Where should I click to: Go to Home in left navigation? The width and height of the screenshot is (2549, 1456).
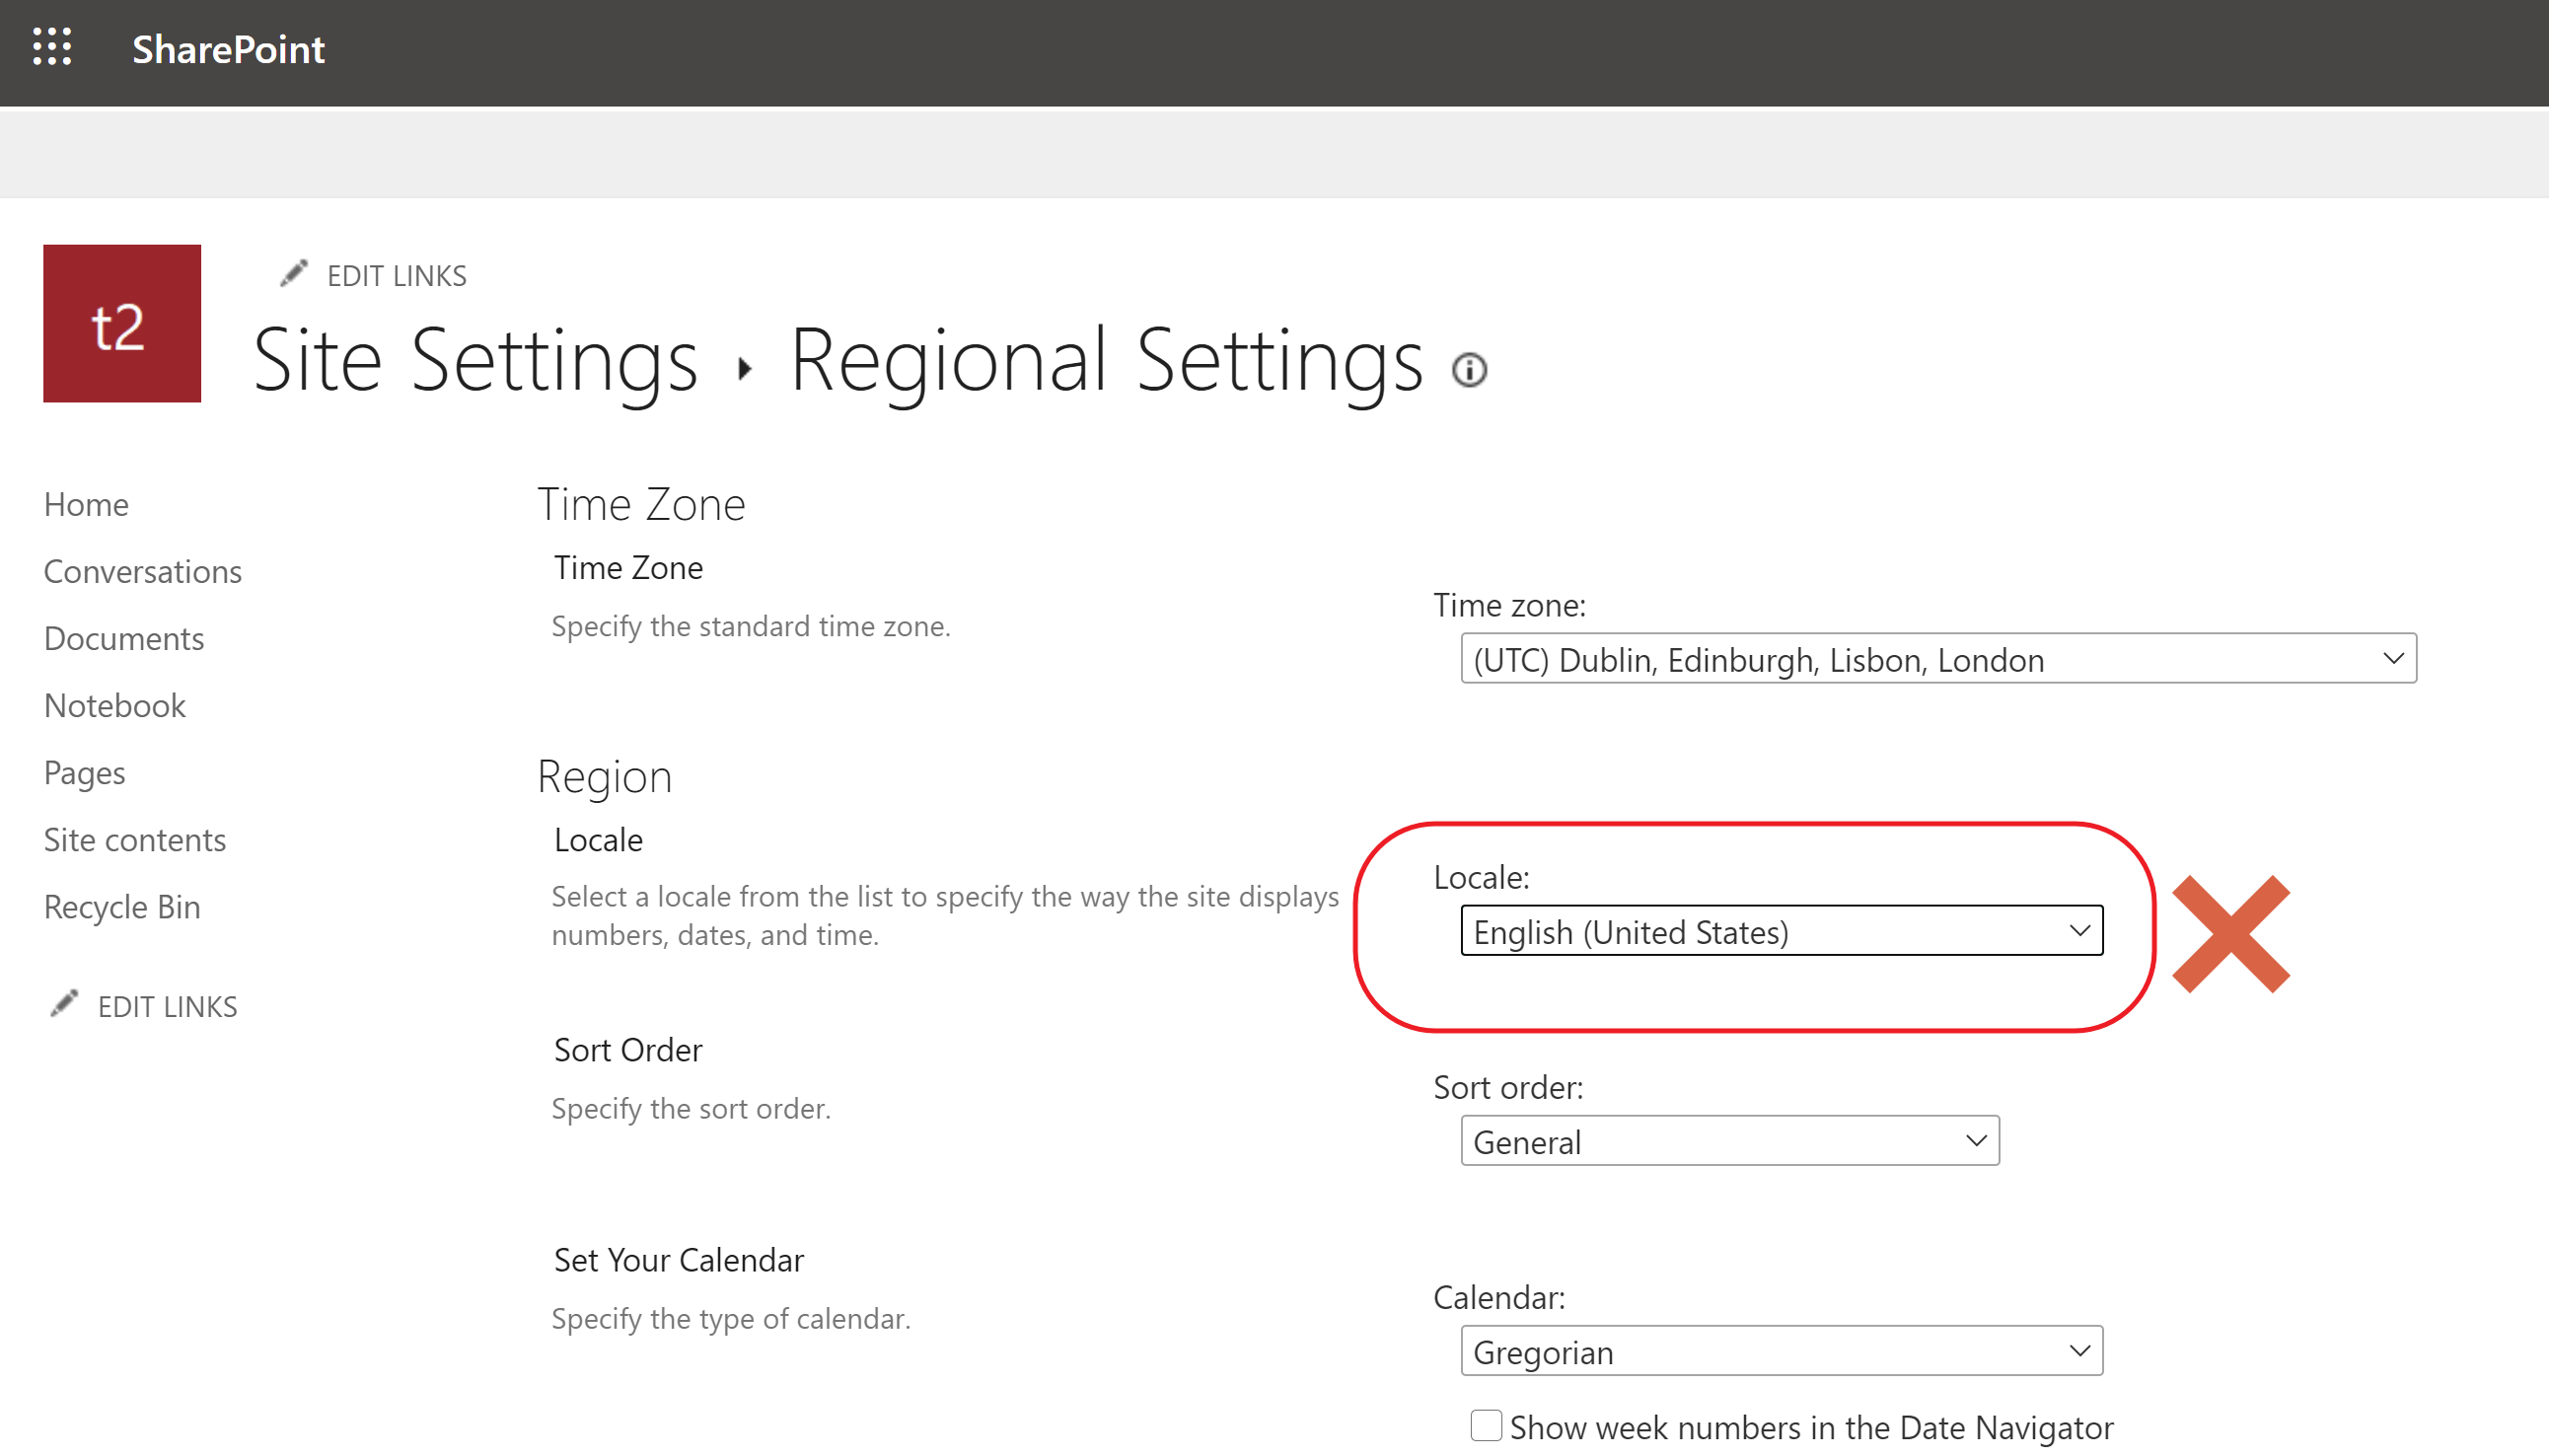86,504
